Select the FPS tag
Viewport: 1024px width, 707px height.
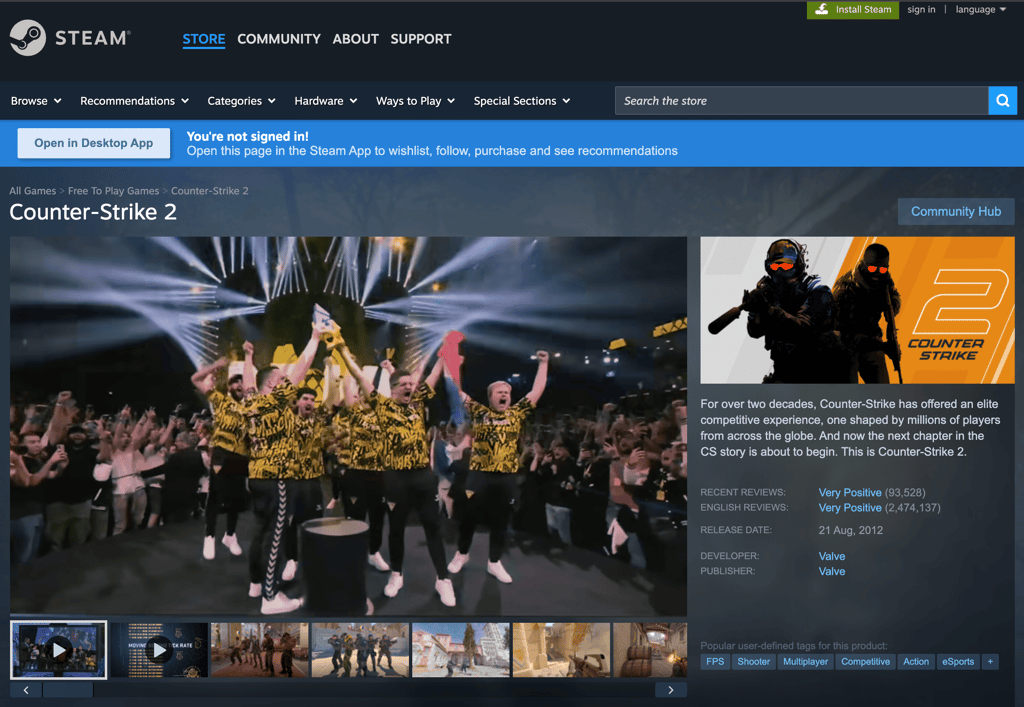pos(715,662)
